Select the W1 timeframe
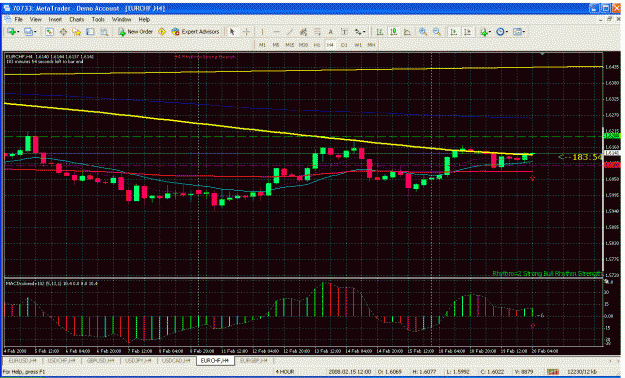Viewport: 625px width, 378px height. coord(358,45)
